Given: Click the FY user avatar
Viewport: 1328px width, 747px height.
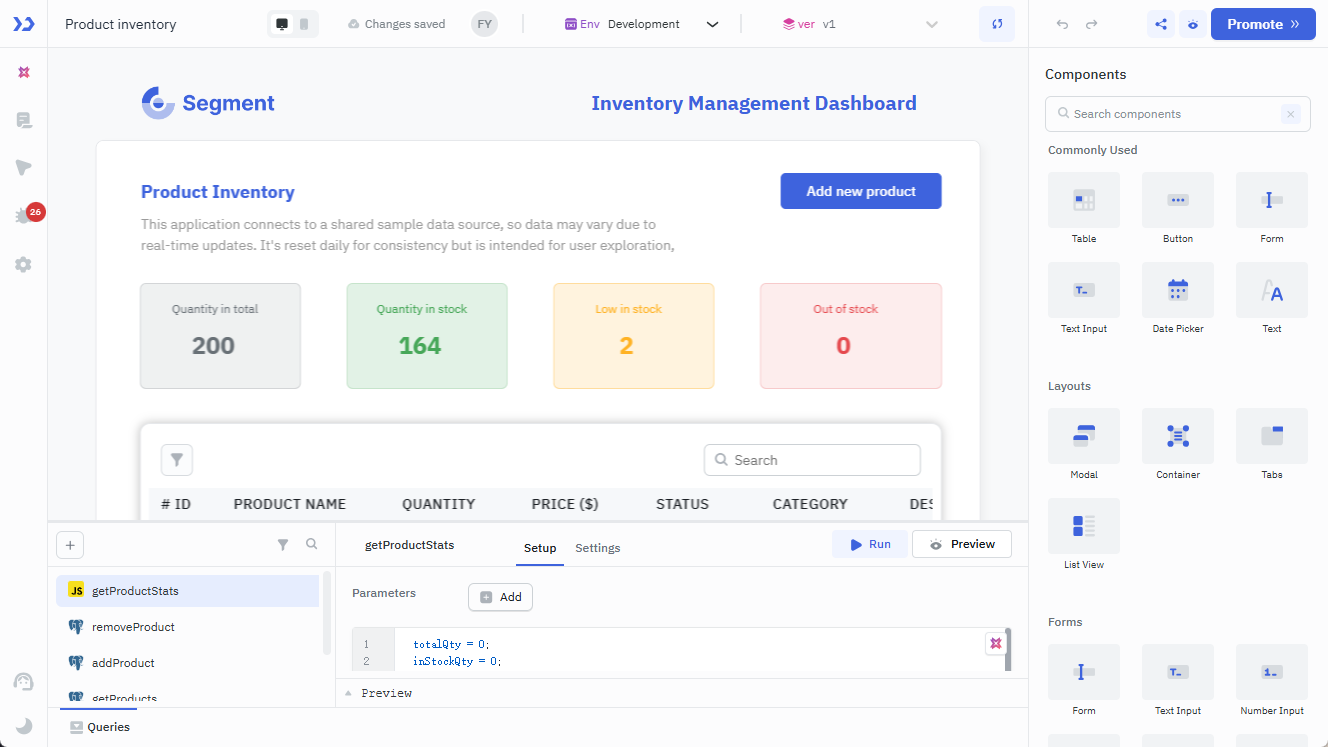Looking at the screenshot, I should [484, 24].
